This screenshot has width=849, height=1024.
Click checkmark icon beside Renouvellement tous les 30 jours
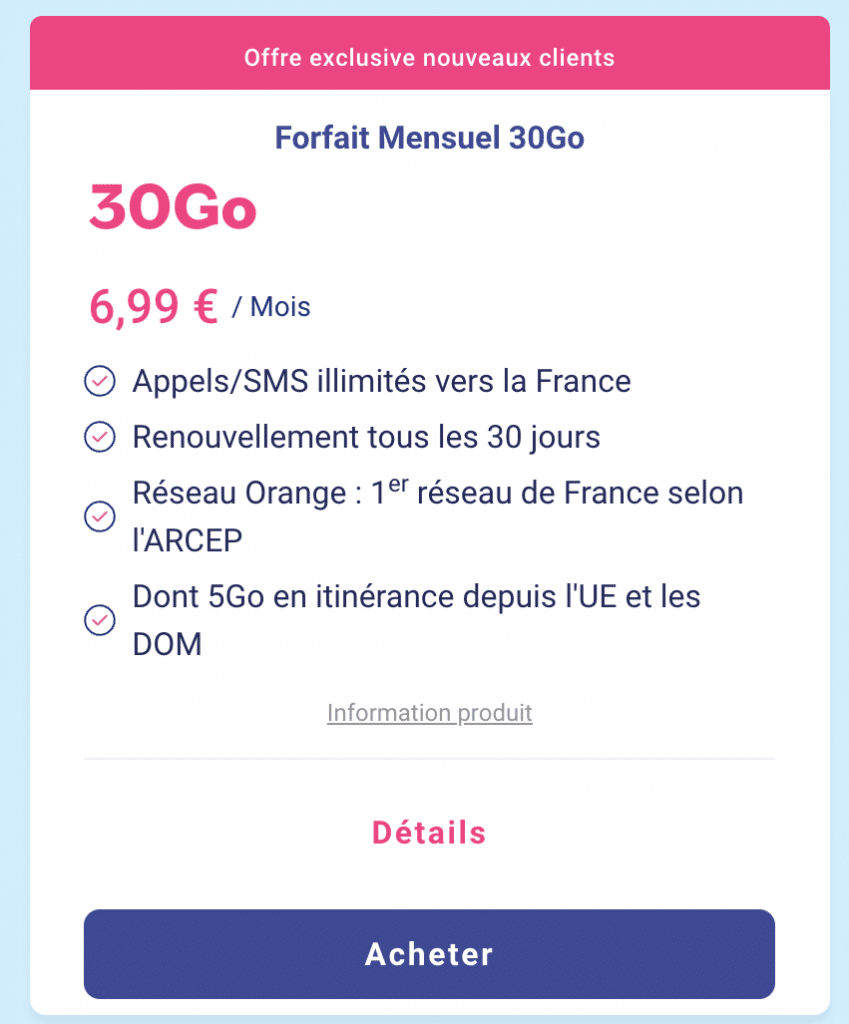pyautogui.click(x=100, y=437)
